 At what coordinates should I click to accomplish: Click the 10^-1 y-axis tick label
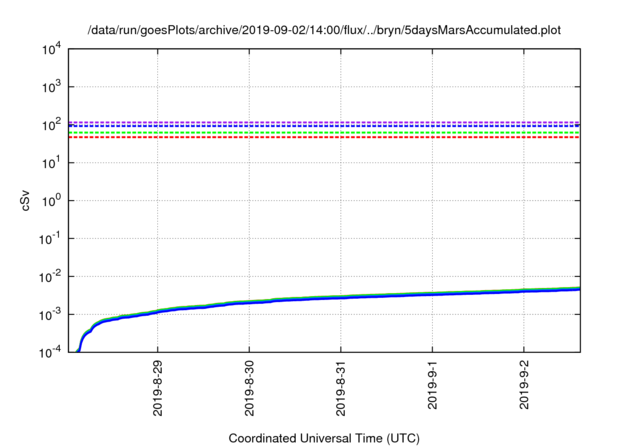click(x=50, y=239)
